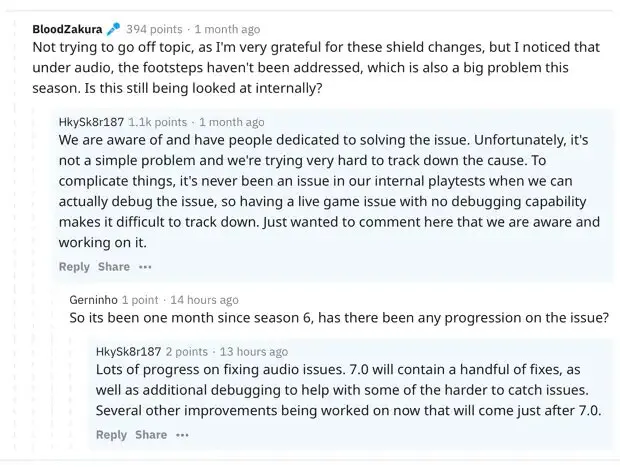Image resolution: width=620 pixels, height=467 pixels.
Task: Collapse the nested thread line beside the 7.0 reply
Action: (70, 391)
